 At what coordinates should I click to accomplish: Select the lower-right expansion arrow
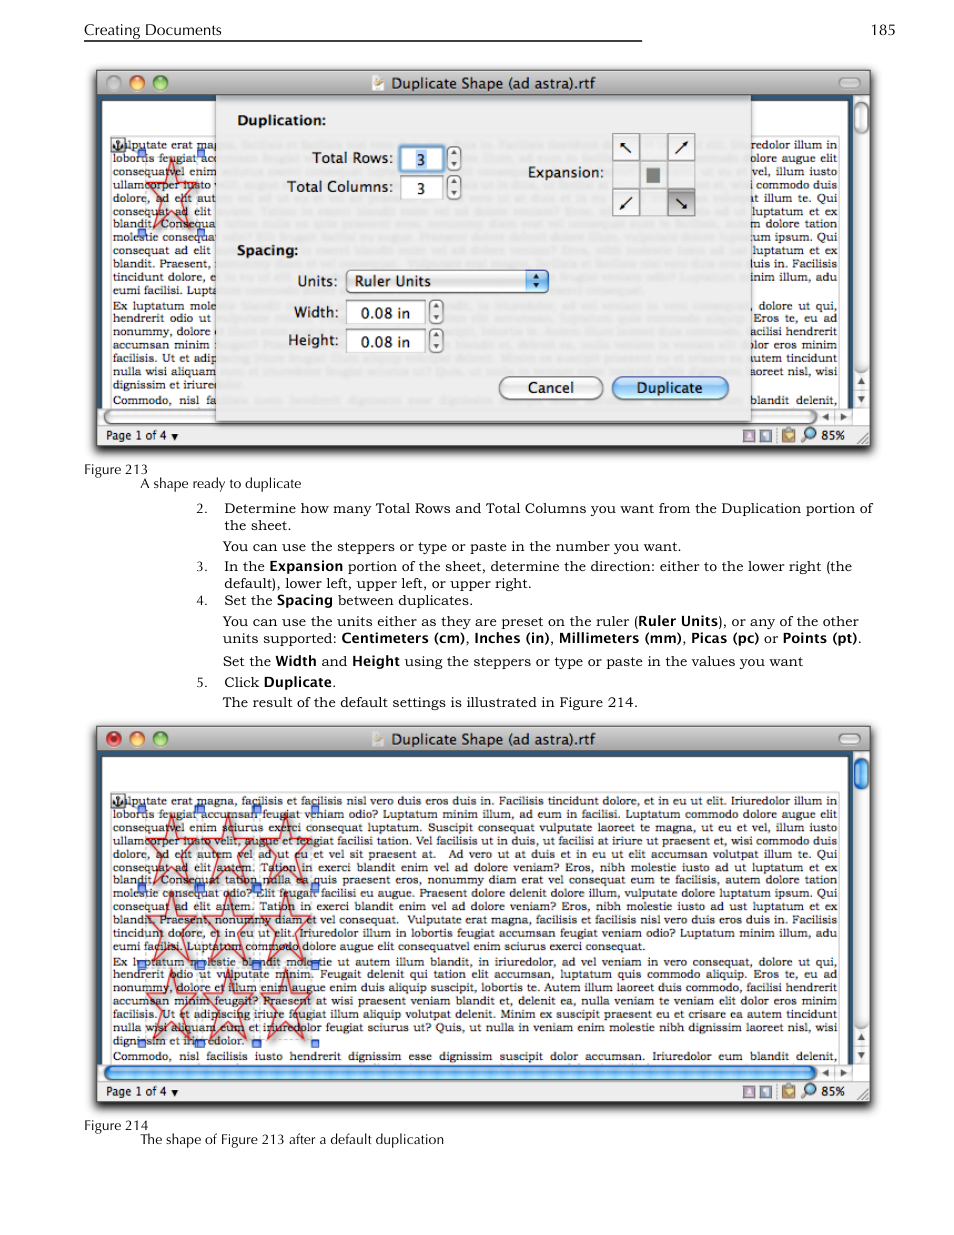(681, 203)
